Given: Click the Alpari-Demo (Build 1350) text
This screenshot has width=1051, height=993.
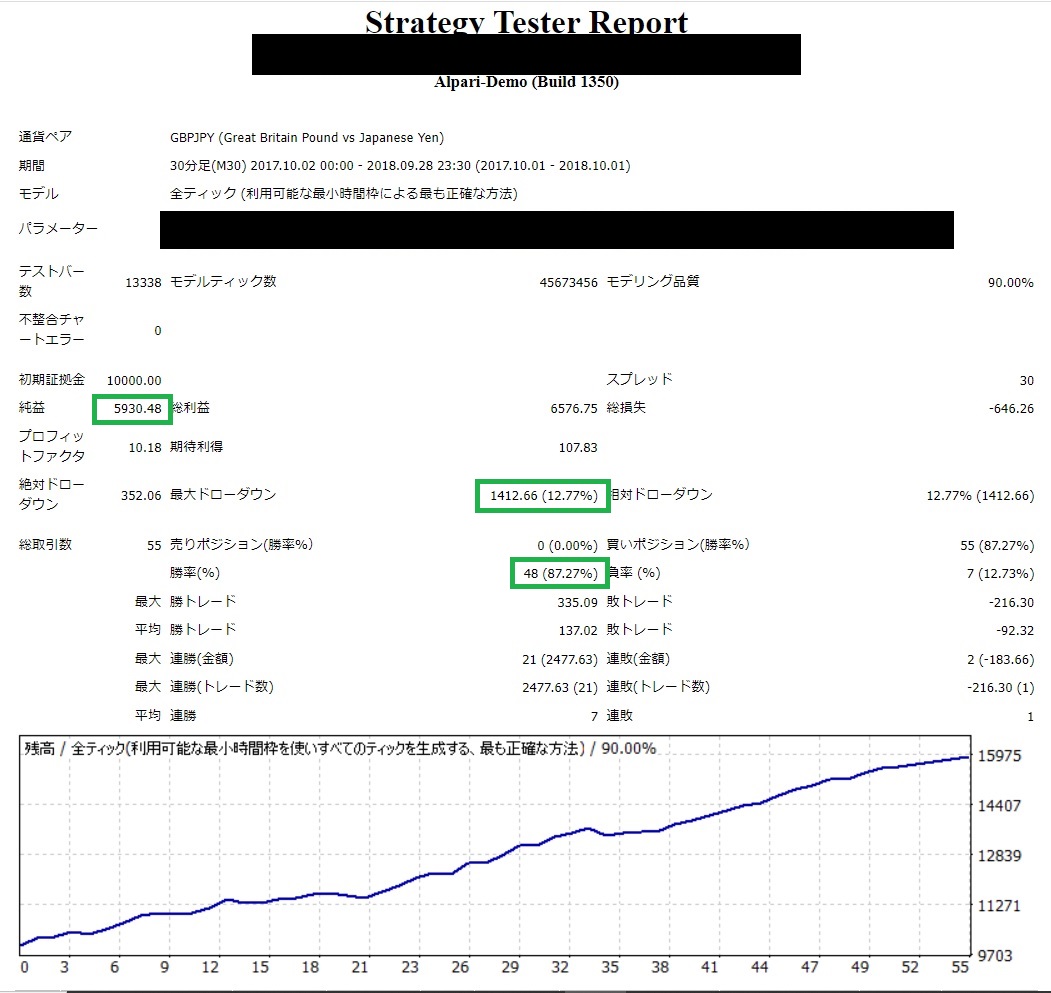Looking at the screenshot, I should tap(526, 82).
